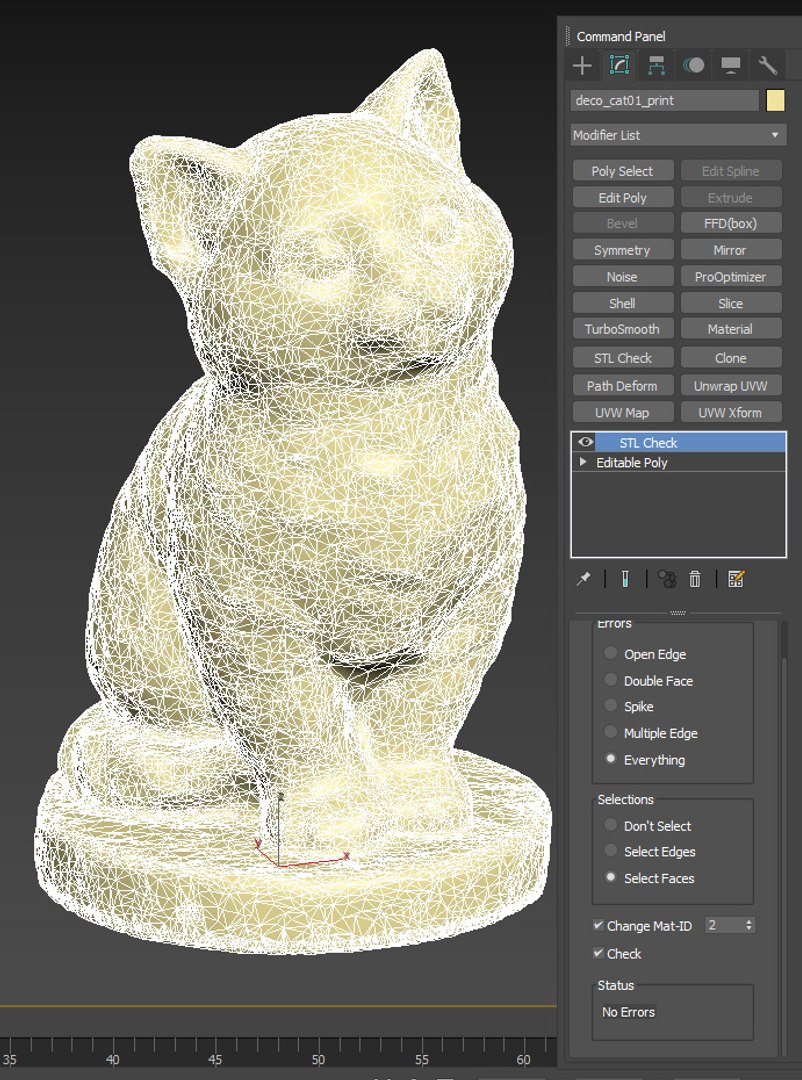Apply TurboSmooth modifier
Viewport: 802px width, 1080px height.
pyautogui.click(x=622, y=329)
